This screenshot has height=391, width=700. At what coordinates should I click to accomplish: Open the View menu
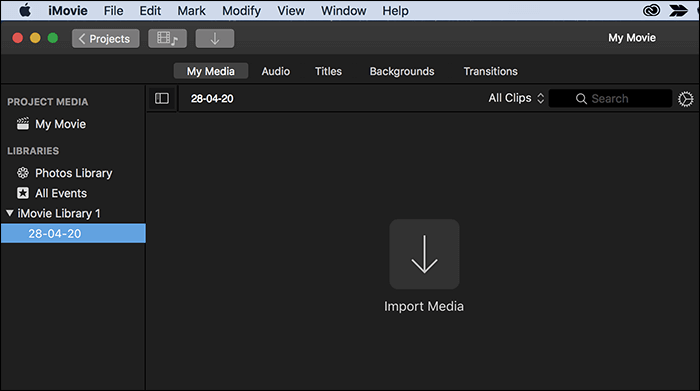[291, 10]
